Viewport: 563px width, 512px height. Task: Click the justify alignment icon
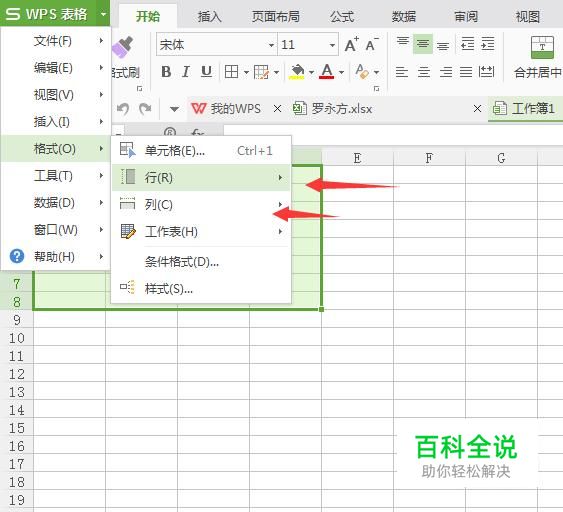(466, 72)
